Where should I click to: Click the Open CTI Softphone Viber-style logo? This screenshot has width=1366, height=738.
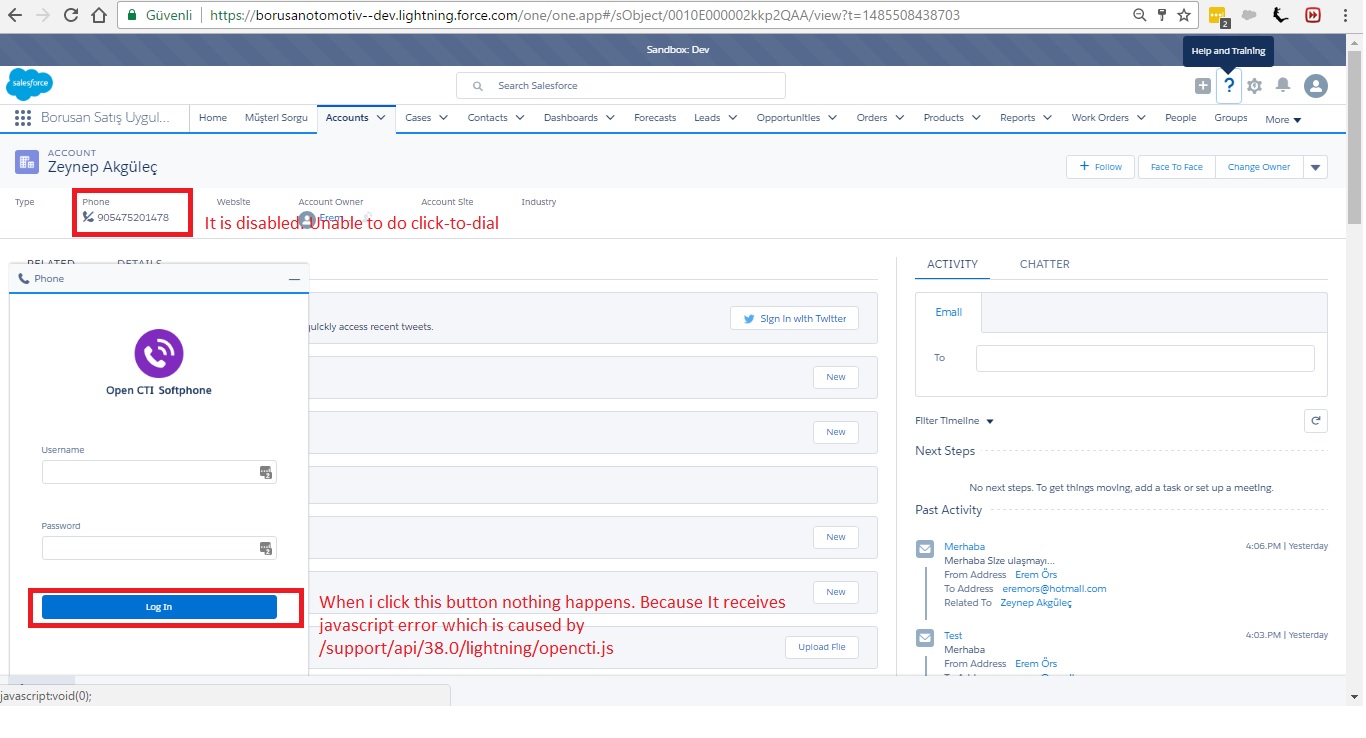coord(158,354)
